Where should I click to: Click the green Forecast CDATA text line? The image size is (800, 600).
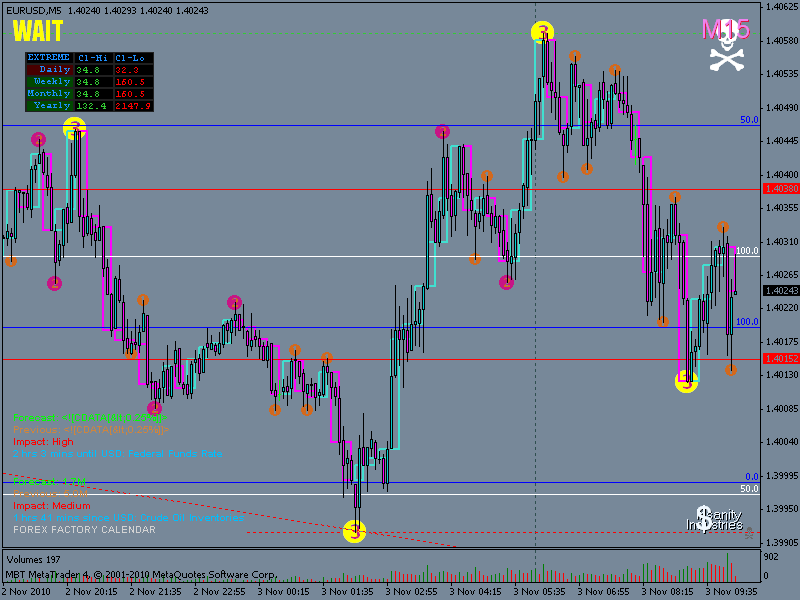tap(90, 418)
